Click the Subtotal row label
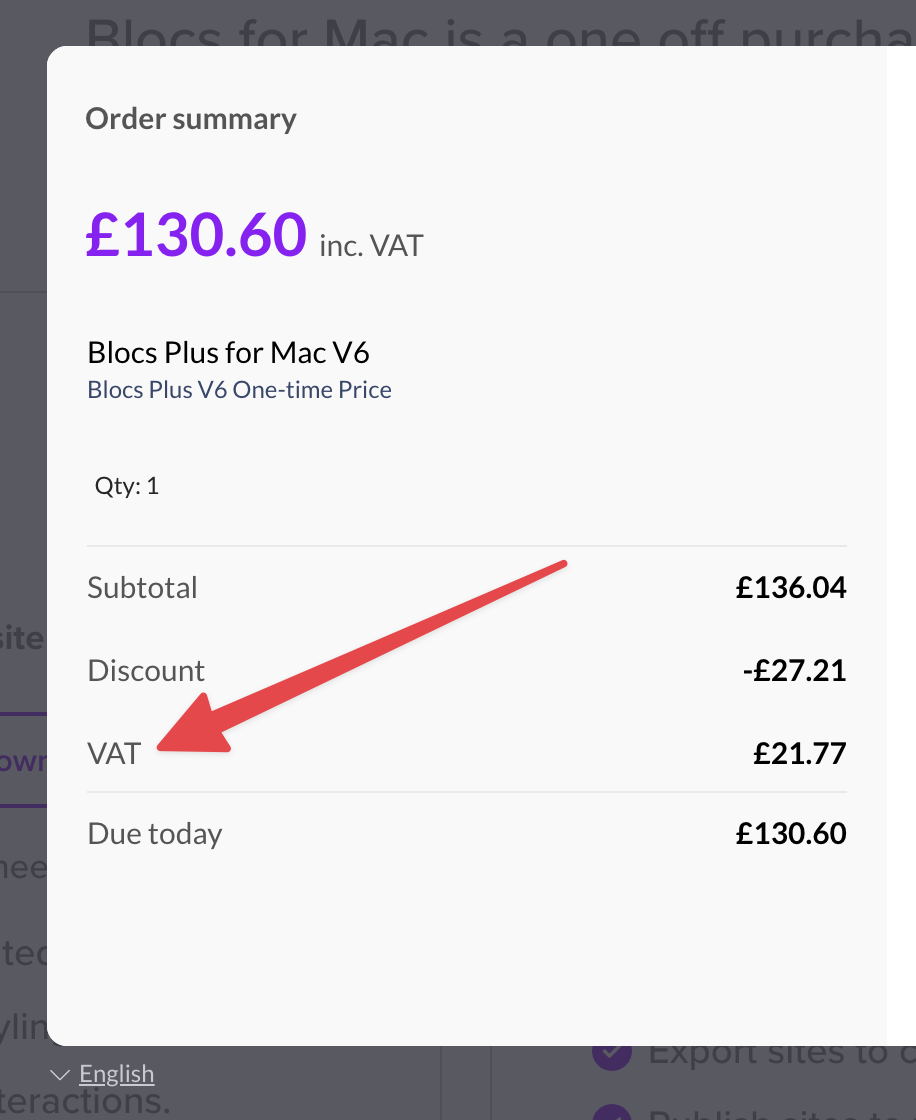The width and height of the screenshot is (916, 1120). [143, 587]
